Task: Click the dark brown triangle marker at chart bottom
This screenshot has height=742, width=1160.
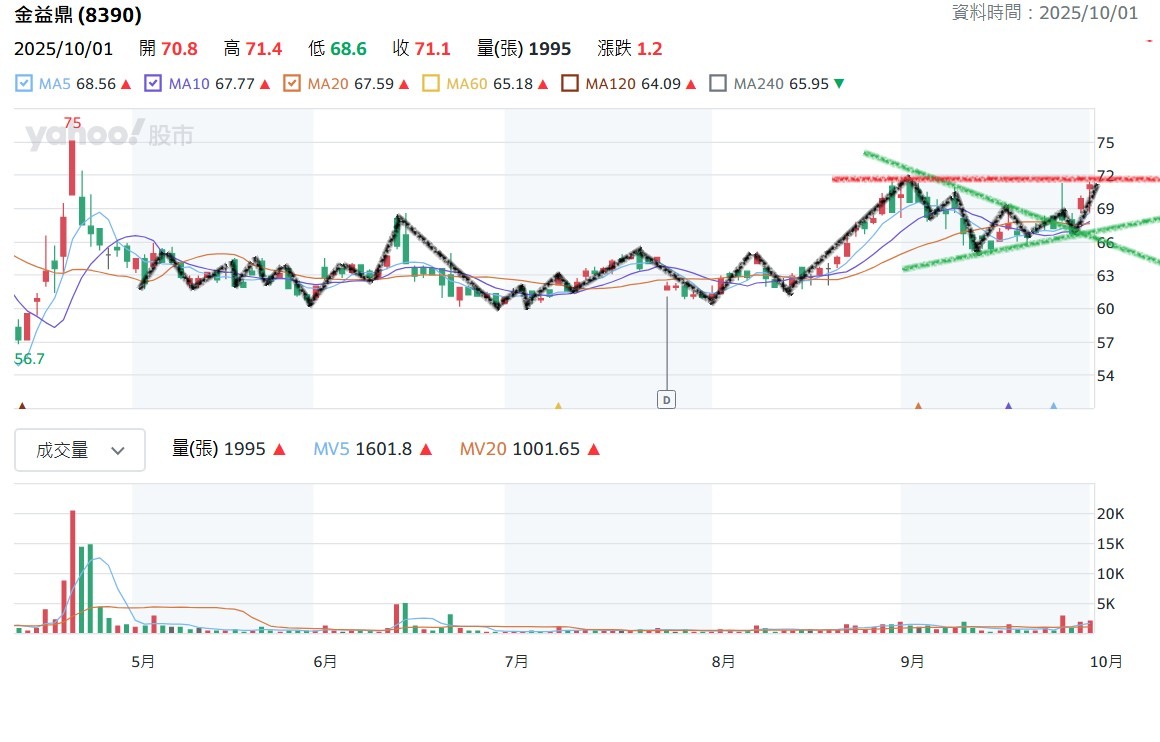Action: coord(22,406)
